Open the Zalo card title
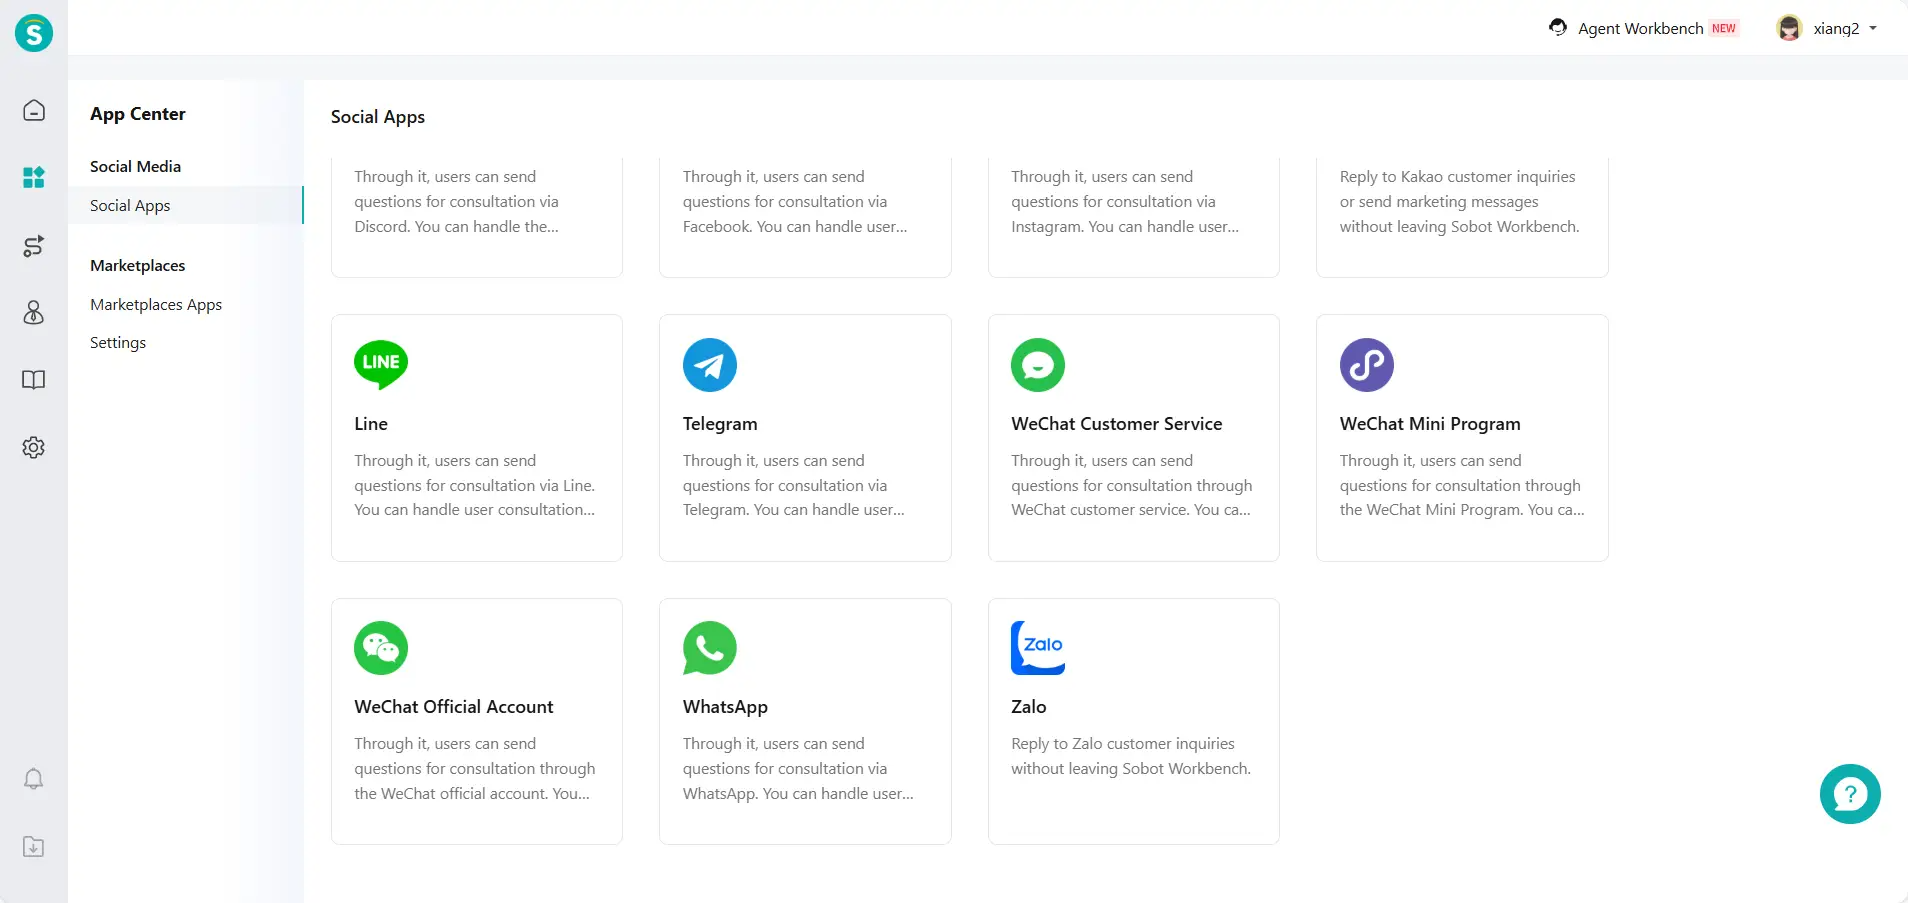 tap(1028, 707)
